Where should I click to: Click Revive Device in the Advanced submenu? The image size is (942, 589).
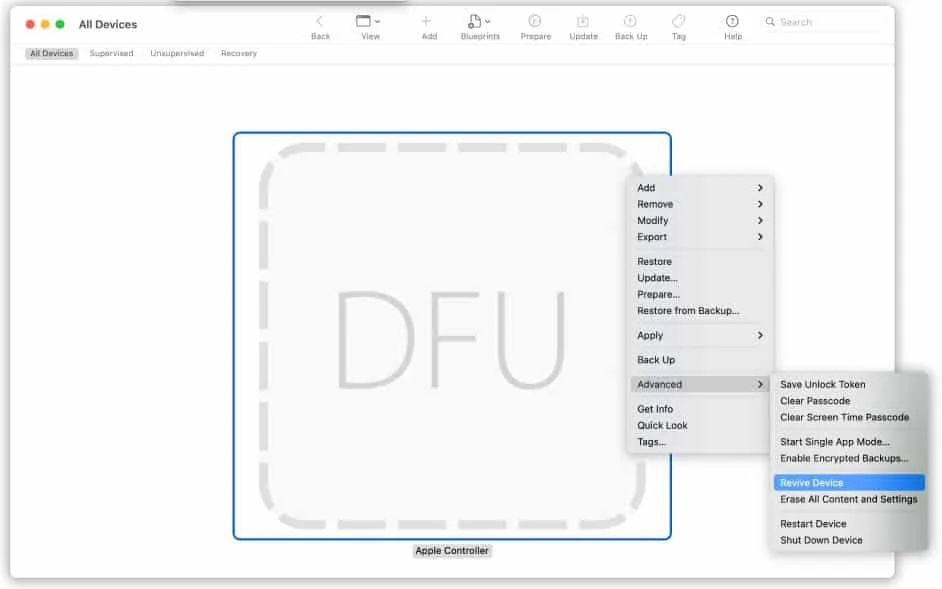(849, 483)
